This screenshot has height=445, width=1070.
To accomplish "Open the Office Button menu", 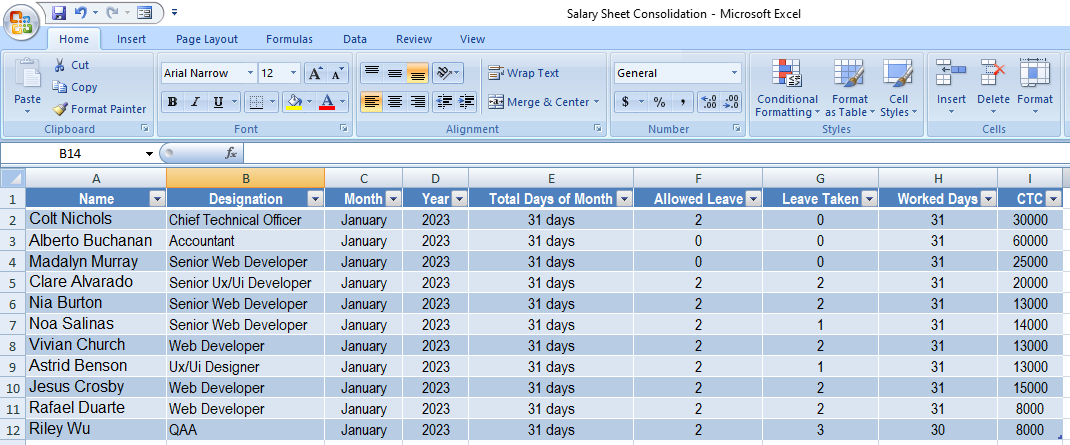I will [21, 22].
